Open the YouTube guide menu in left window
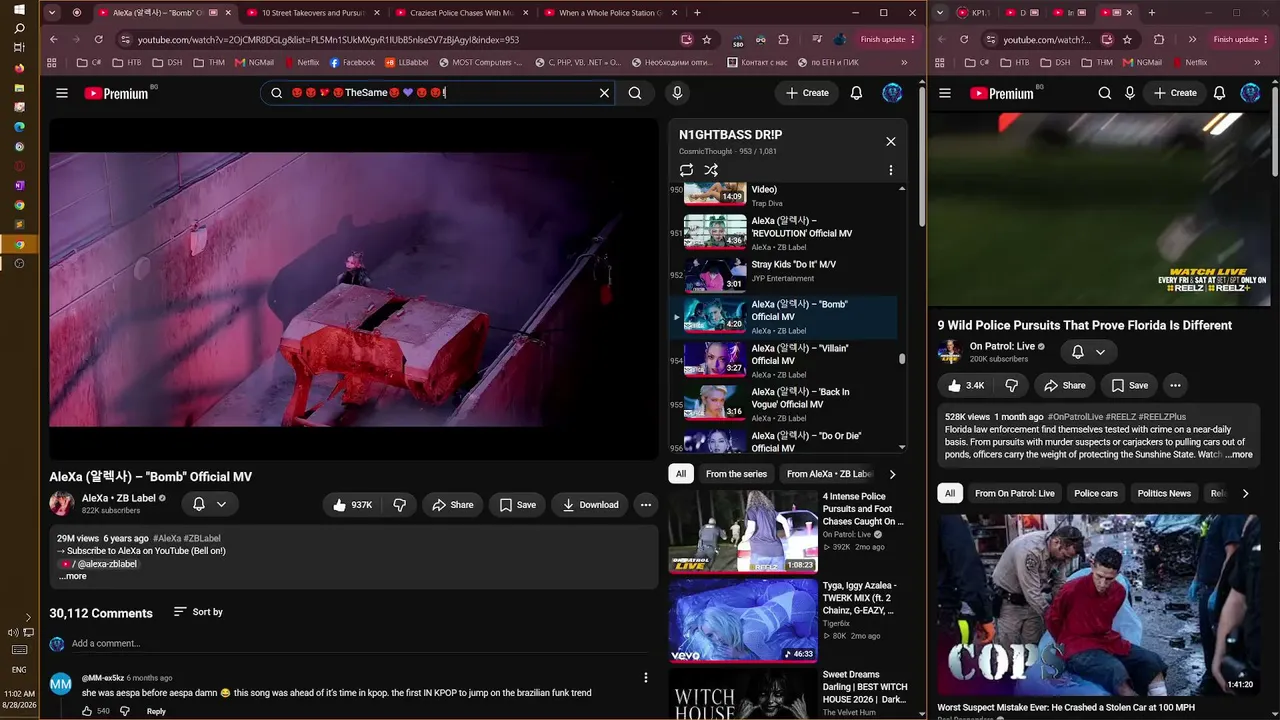 (x=62, y=93)
